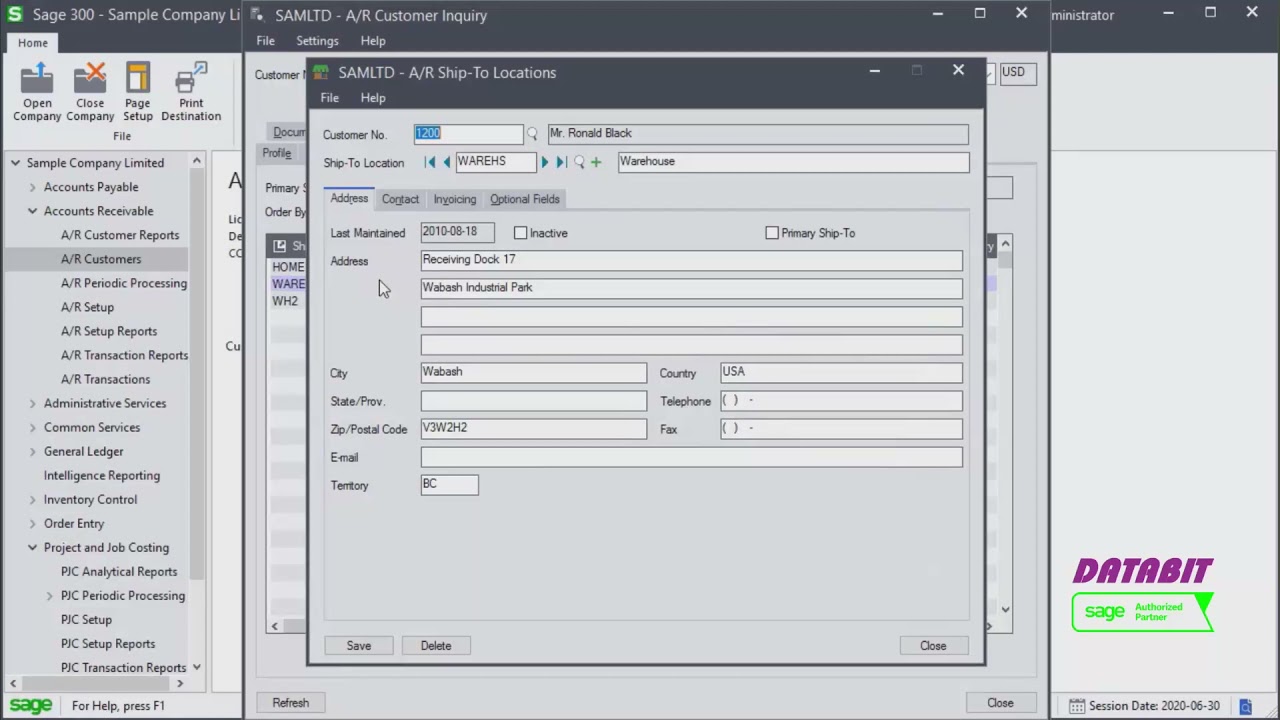1280x720 pixels.
Task: Click the Ship-To grid vertical scrollbar
Action: click(1005, 427)
